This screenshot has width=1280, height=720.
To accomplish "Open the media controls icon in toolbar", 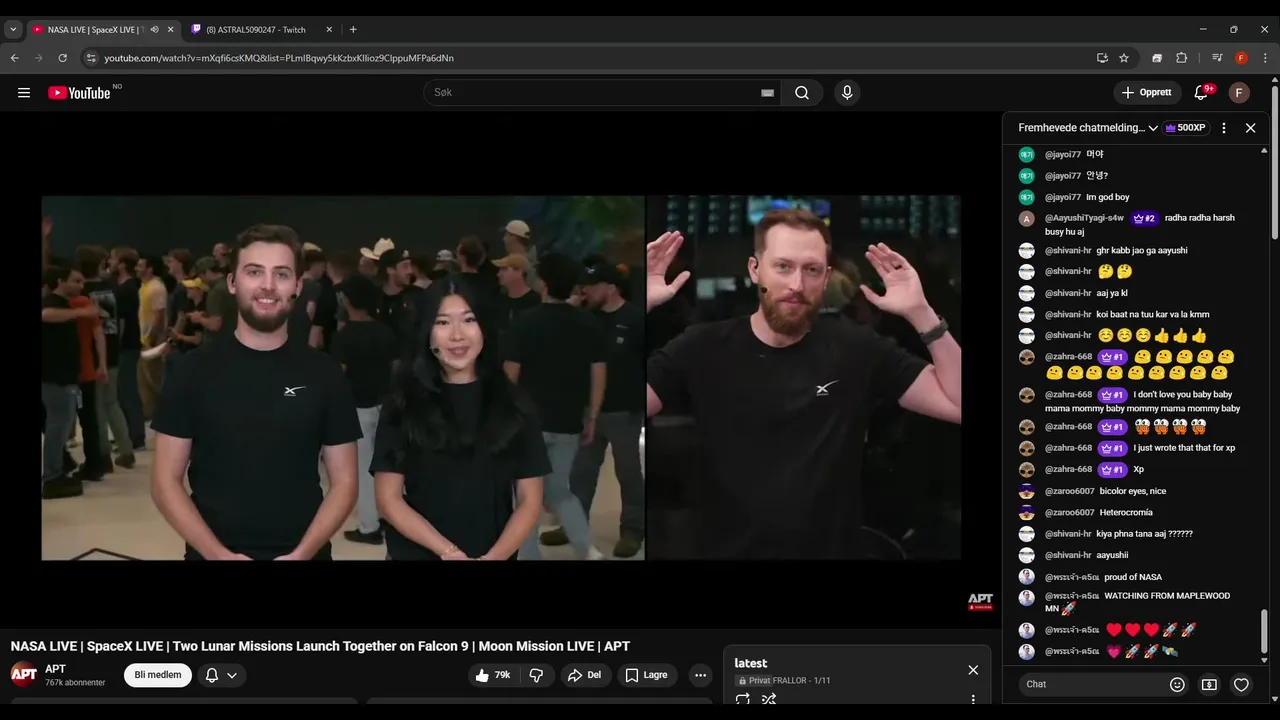I will click(x=1217, y=58).
